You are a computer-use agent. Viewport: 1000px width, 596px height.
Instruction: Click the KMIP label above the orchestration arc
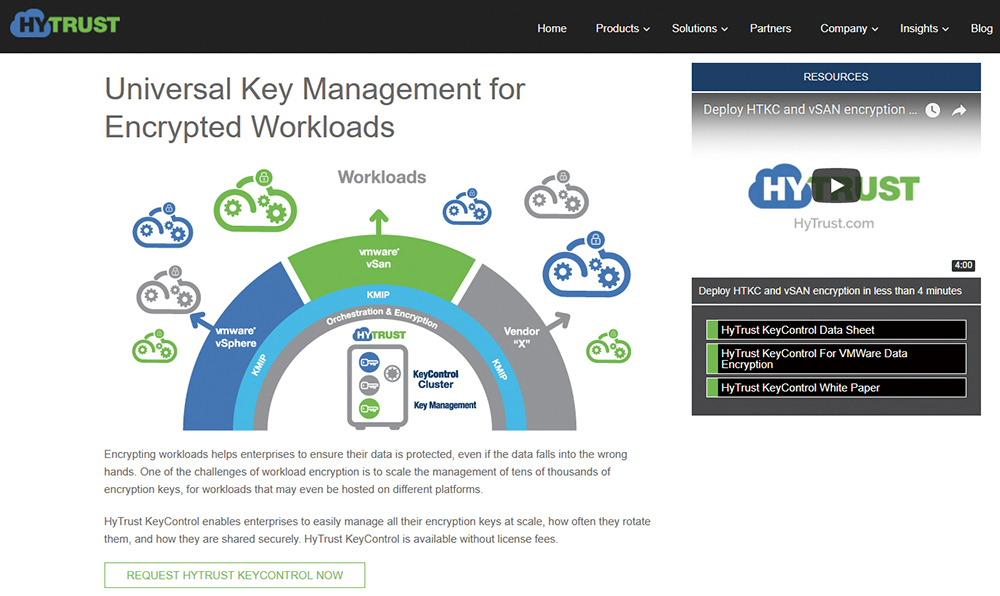click(x=378, y=294)
